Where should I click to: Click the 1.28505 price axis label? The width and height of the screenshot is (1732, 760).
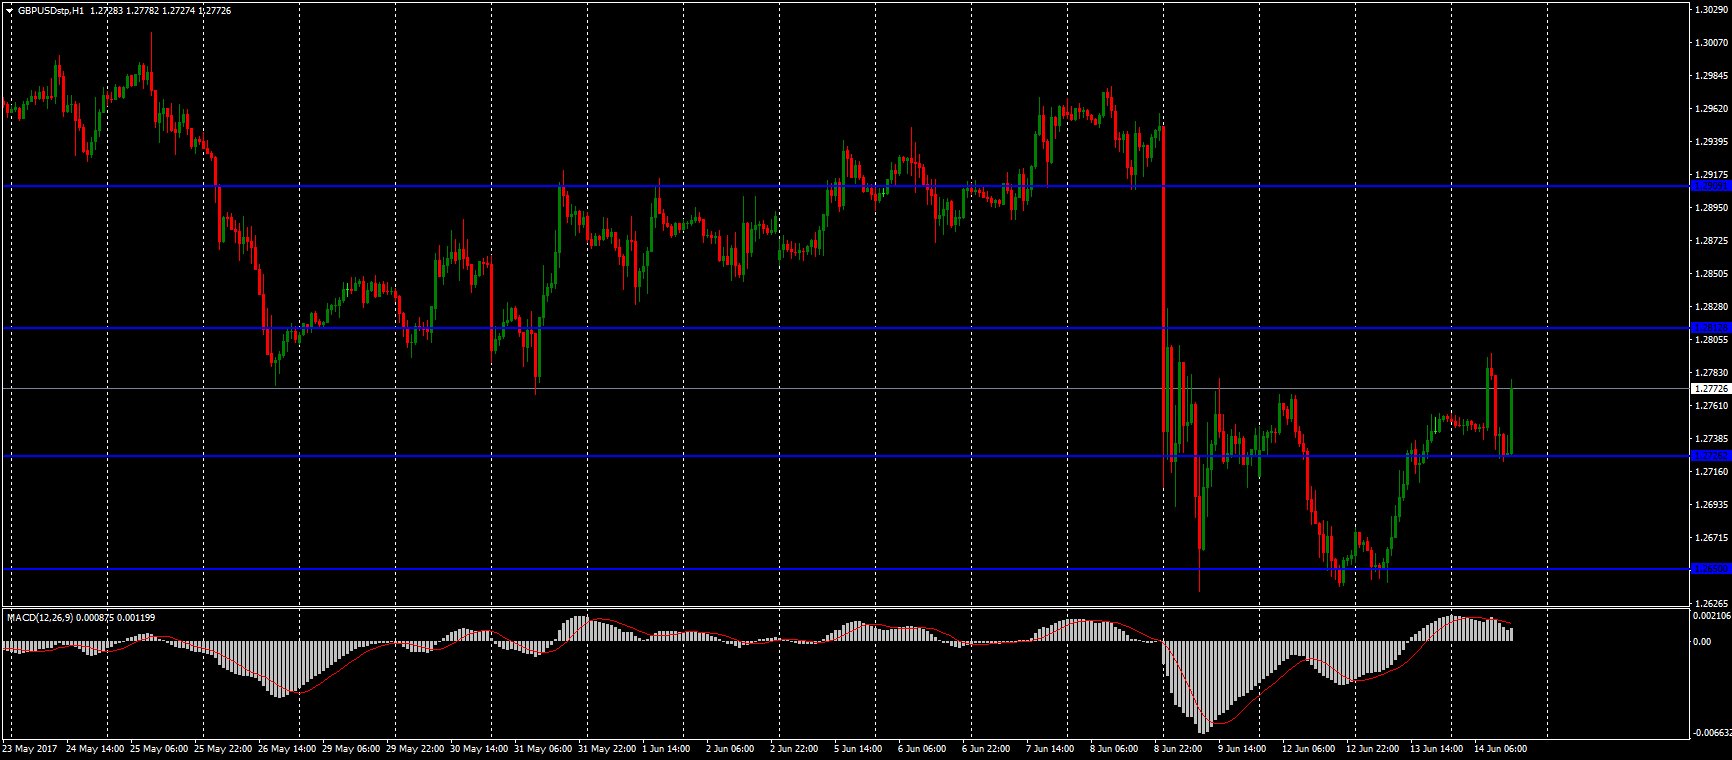[1712, 274]
